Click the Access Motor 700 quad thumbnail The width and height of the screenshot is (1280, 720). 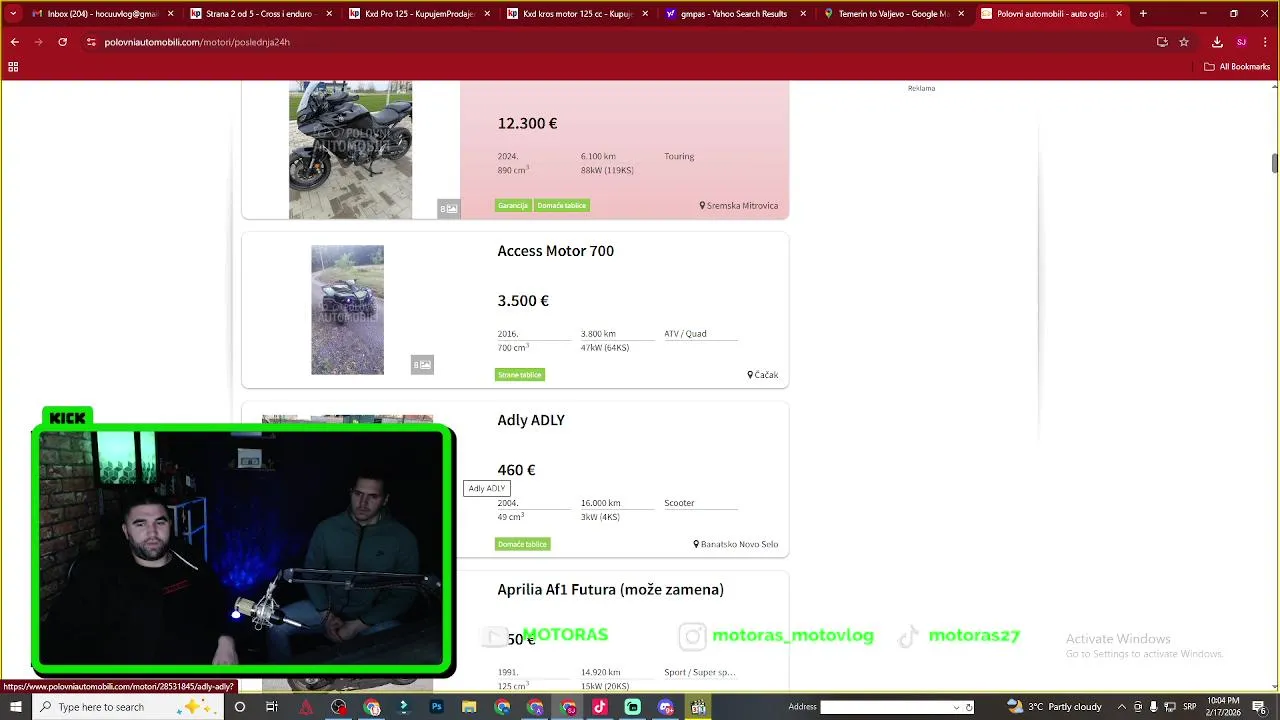[x=347, y=310]
